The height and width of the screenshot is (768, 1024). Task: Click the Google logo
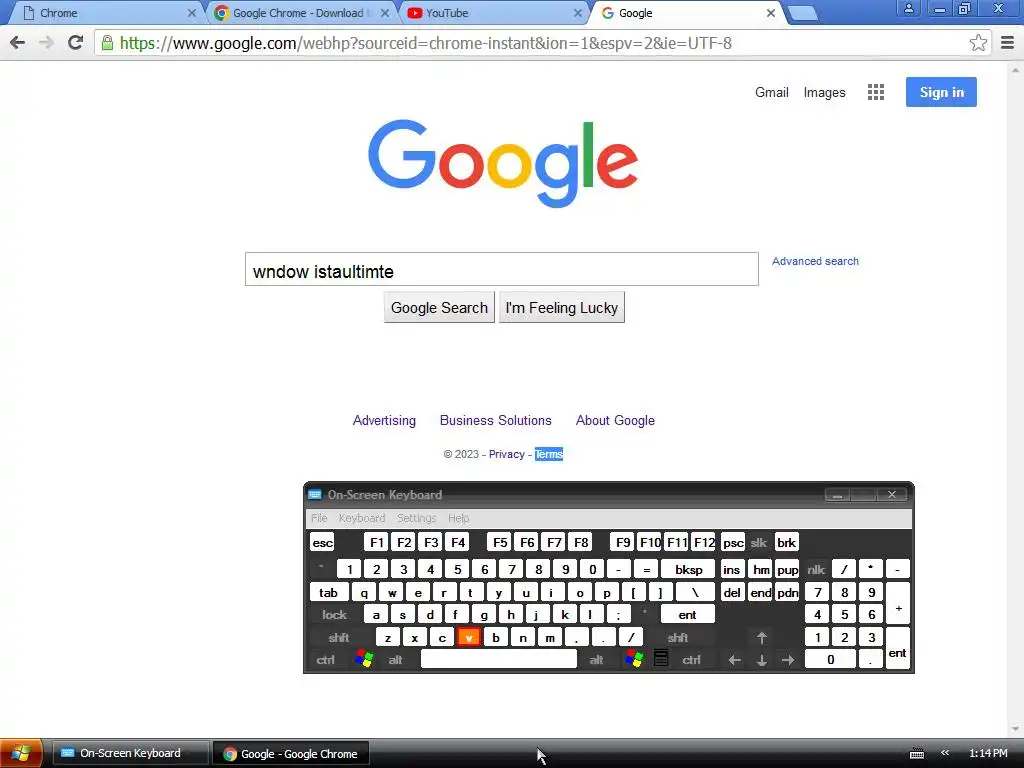click(x=503, y=163)
